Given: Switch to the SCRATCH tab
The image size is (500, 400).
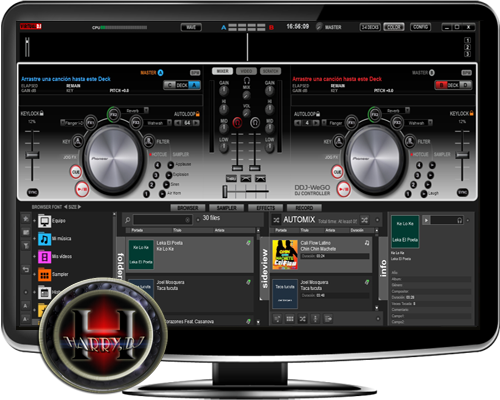Looking at the screenshot, I should tap(270, 71).
